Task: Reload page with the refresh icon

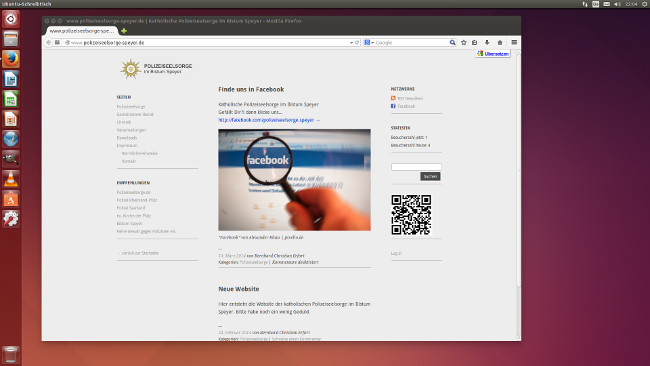Action: [x=357, y=42]
